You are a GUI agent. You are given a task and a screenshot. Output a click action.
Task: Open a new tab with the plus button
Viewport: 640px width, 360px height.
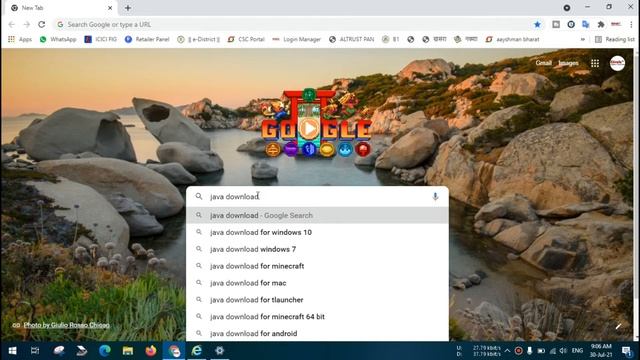[128, 8]
